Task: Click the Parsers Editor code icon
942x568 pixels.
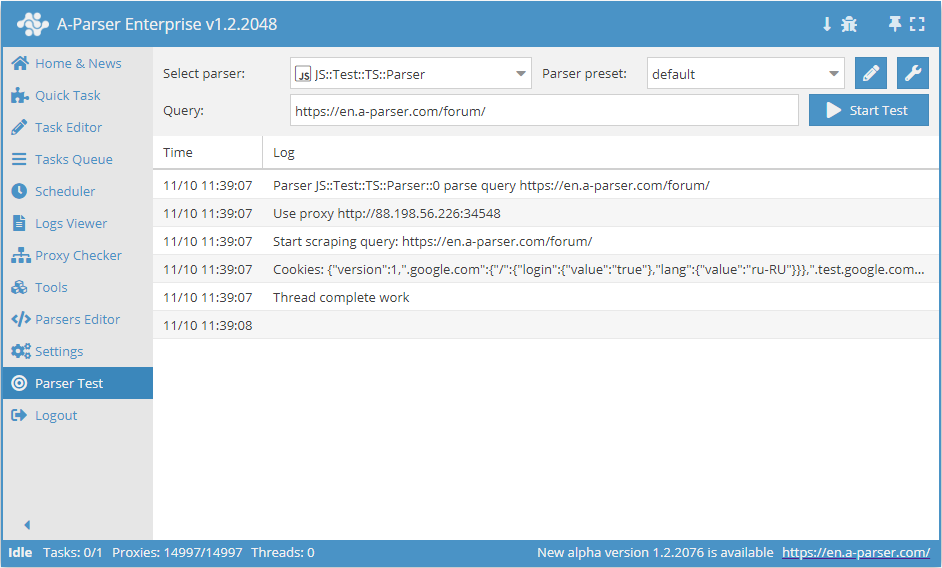Action: (19, 319)
